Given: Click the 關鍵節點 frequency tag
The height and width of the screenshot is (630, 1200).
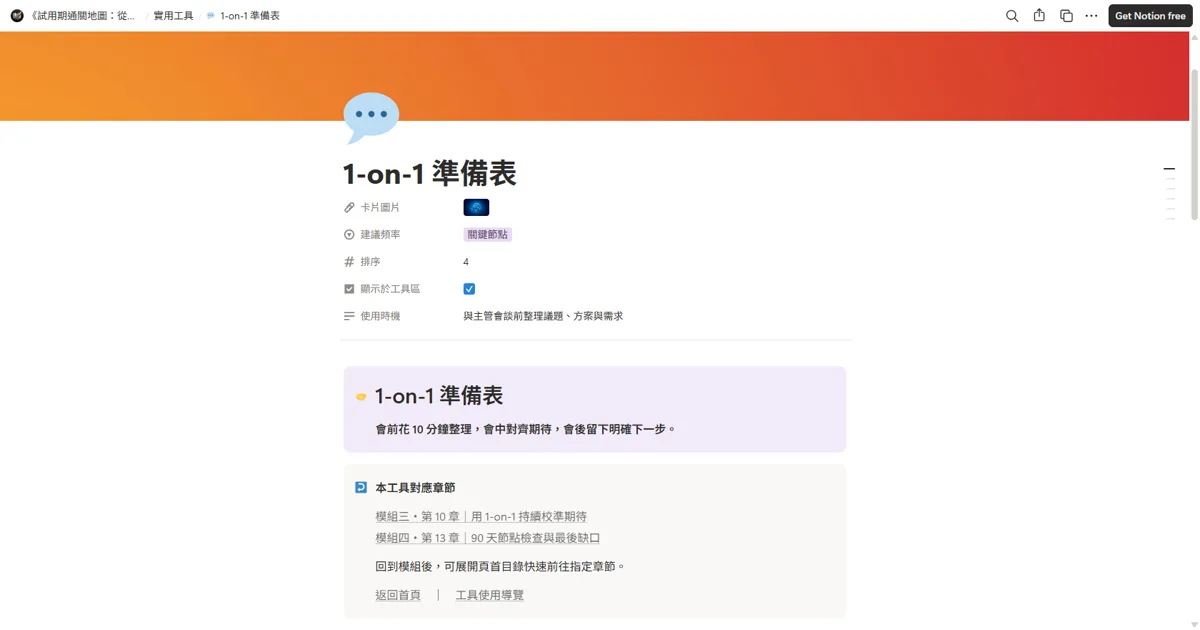Looking at the screenshot, I should [x=488, y=234].
